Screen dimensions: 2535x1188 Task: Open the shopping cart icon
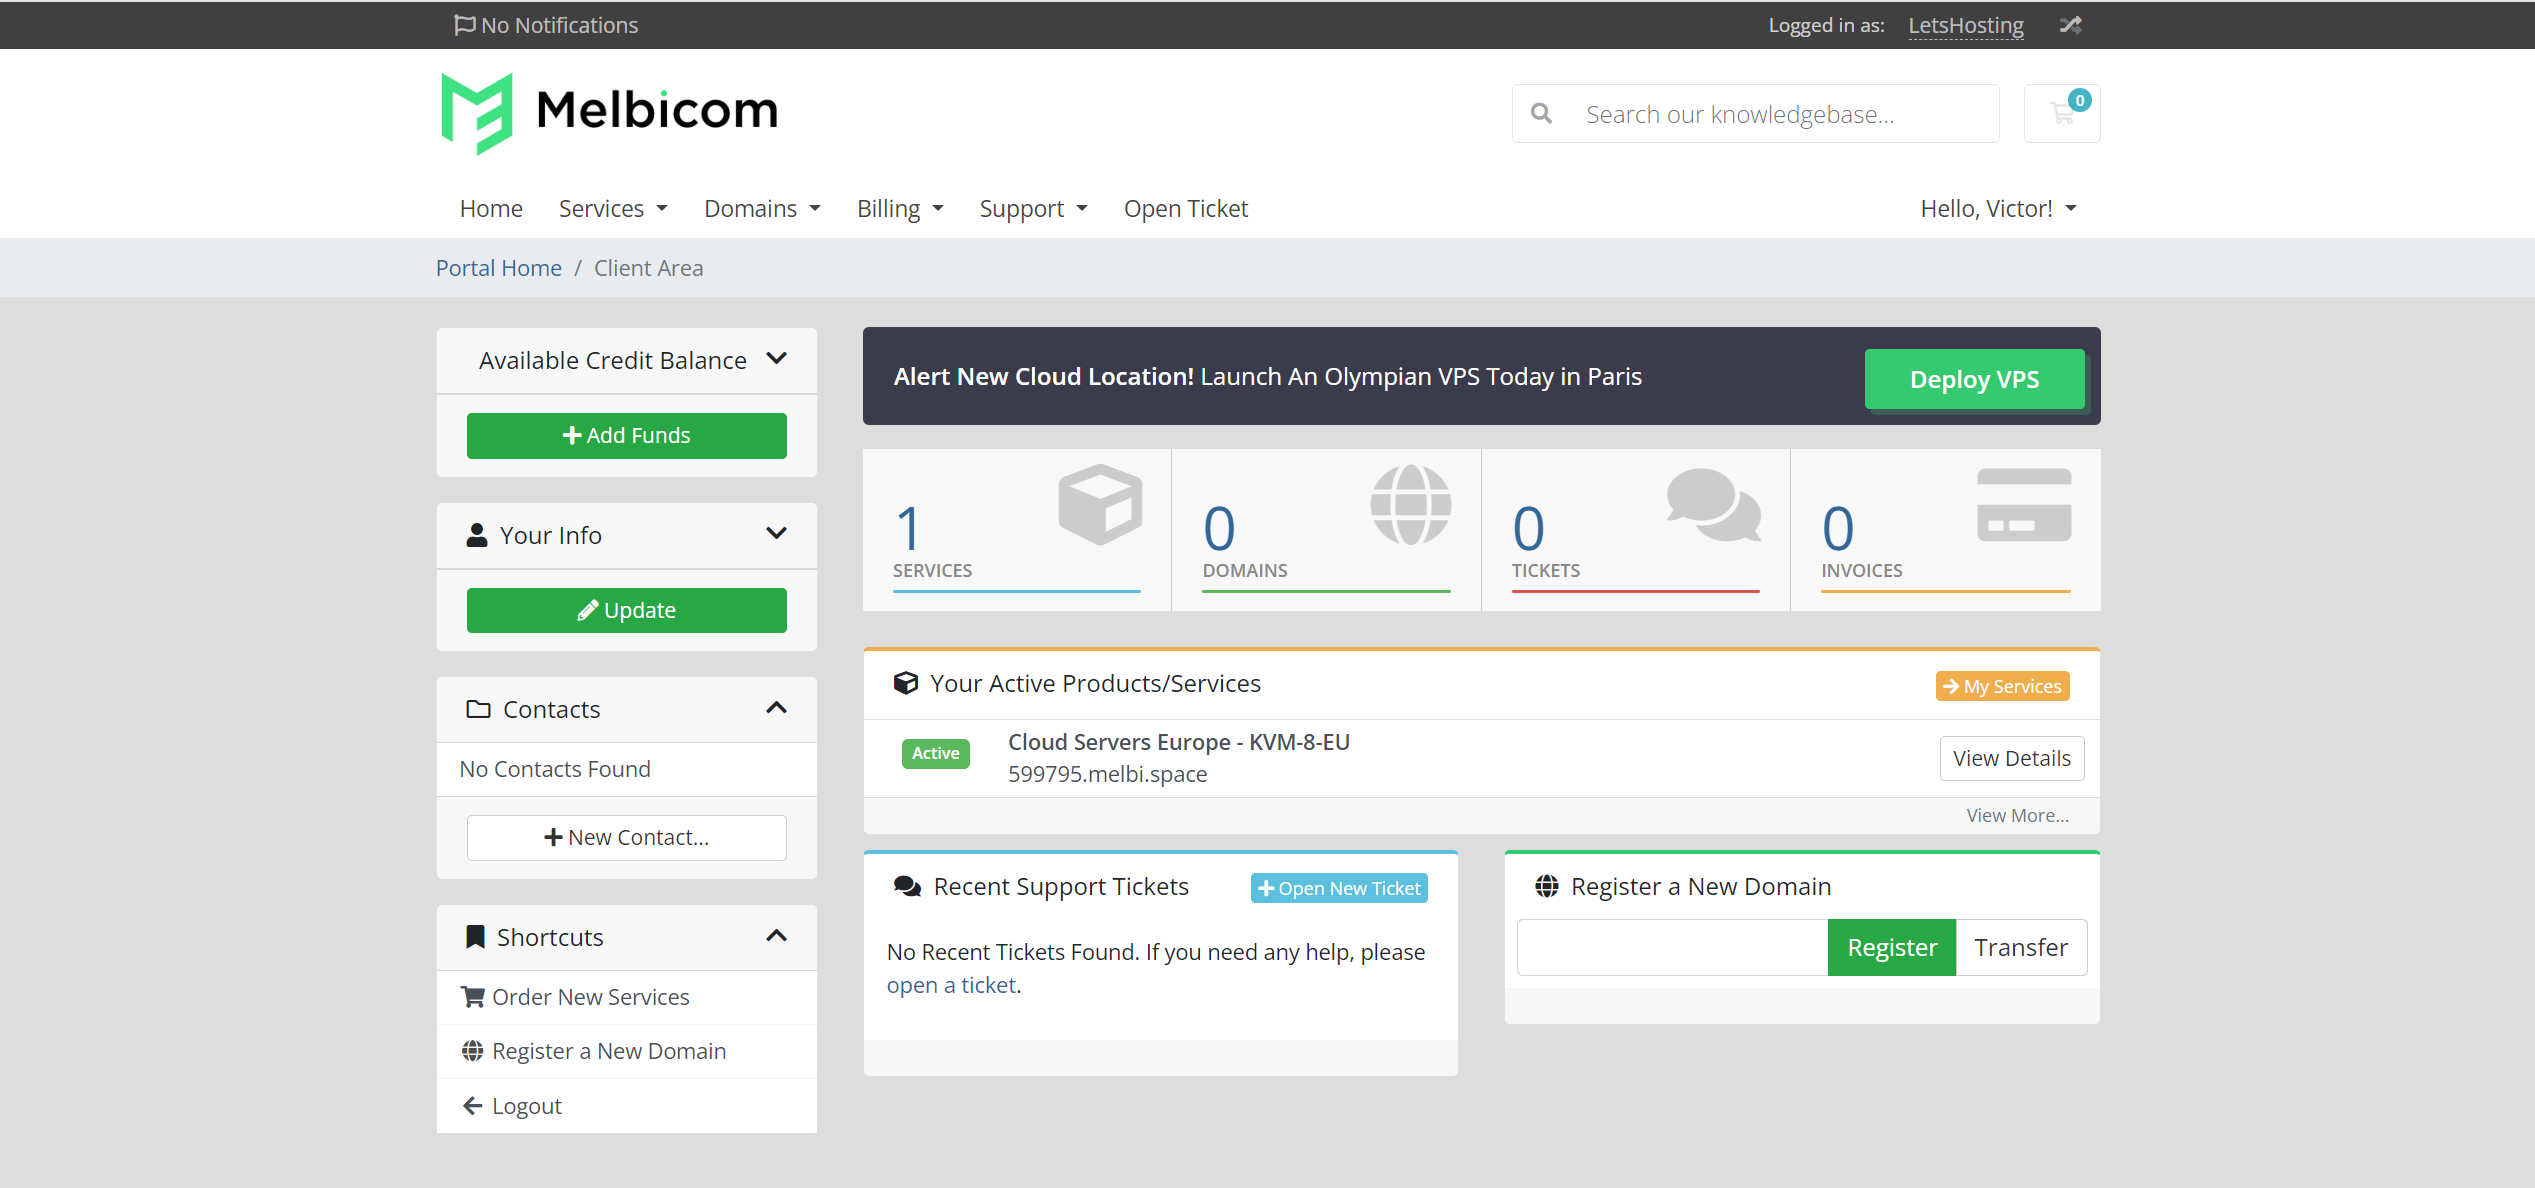click(2062, 113)
